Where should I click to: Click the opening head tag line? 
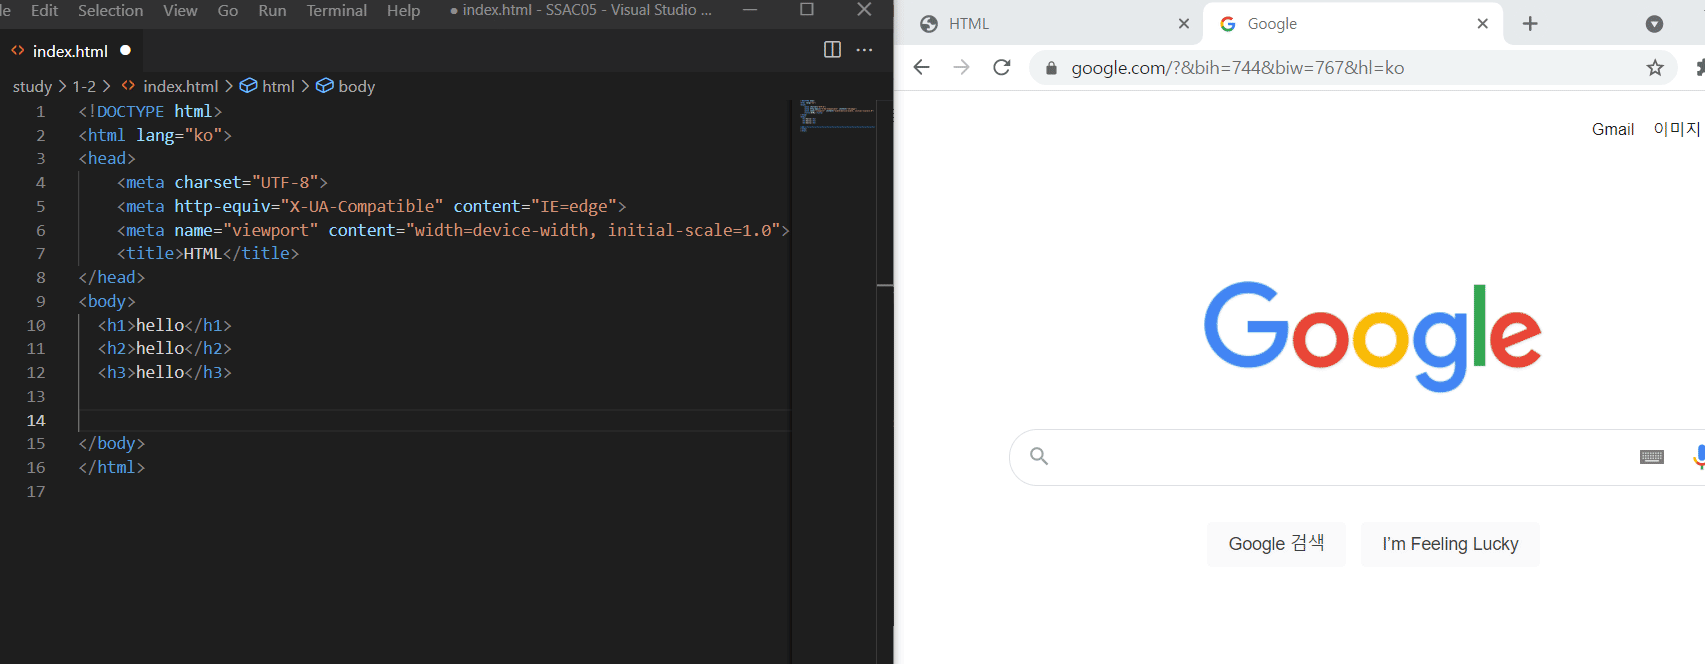pyautogui.click(x=107, y=158)
